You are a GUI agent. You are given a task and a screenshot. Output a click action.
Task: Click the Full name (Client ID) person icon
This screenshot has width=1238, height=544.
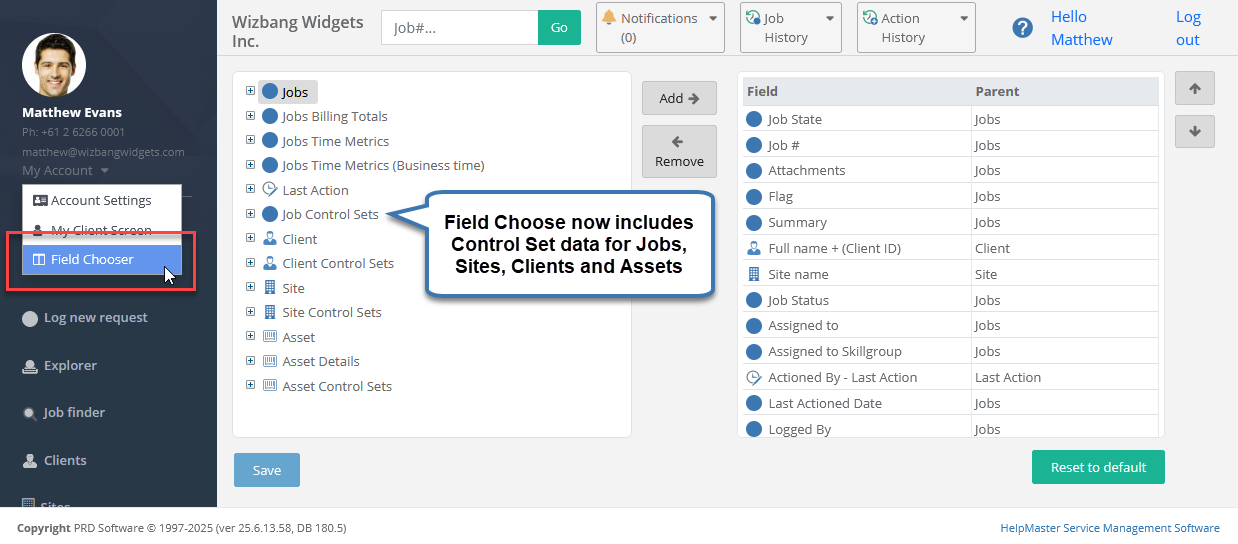pyautogui.click(x=754, y=248)
